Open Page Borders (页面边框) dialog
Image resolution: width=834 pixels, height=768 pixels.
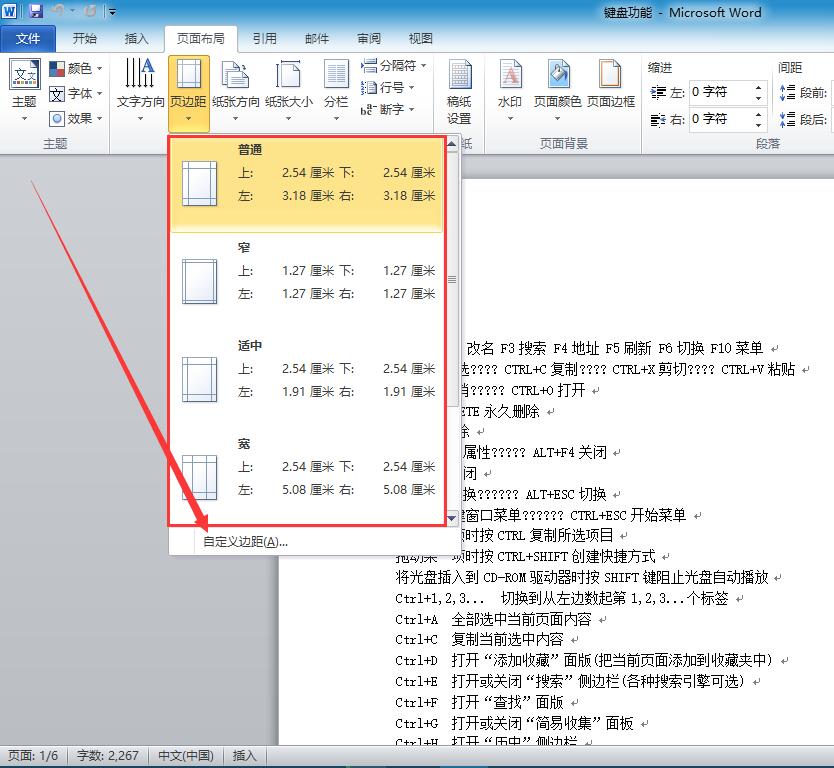point(611,84)
